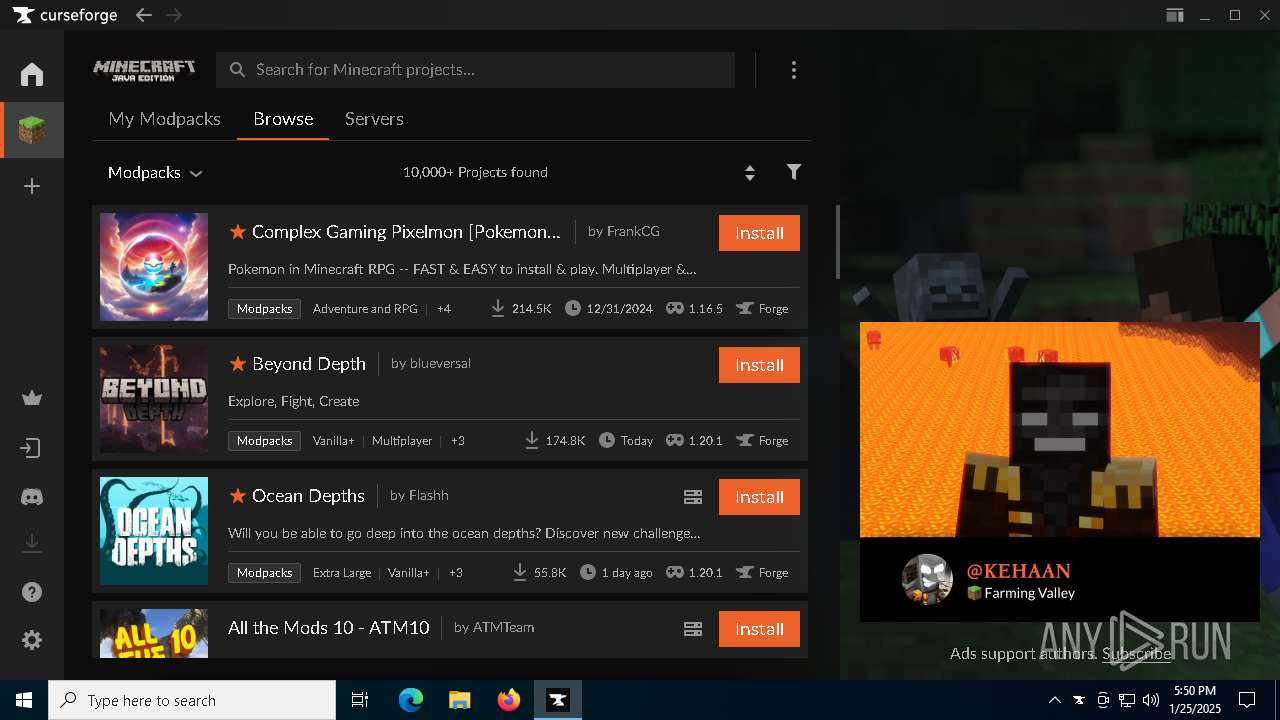Viewport: 1280px width, 720px height.
Task: Select the Browse tab
Action: tap(283, 119)
